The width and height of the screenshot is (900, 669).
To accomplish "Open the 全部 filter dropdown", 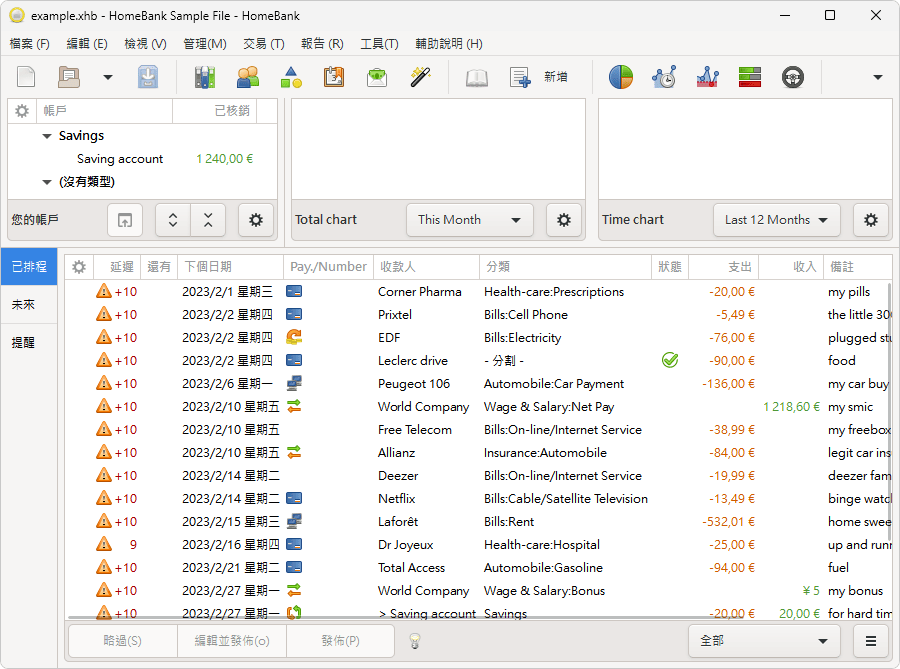I will click(x=764, y=641).
